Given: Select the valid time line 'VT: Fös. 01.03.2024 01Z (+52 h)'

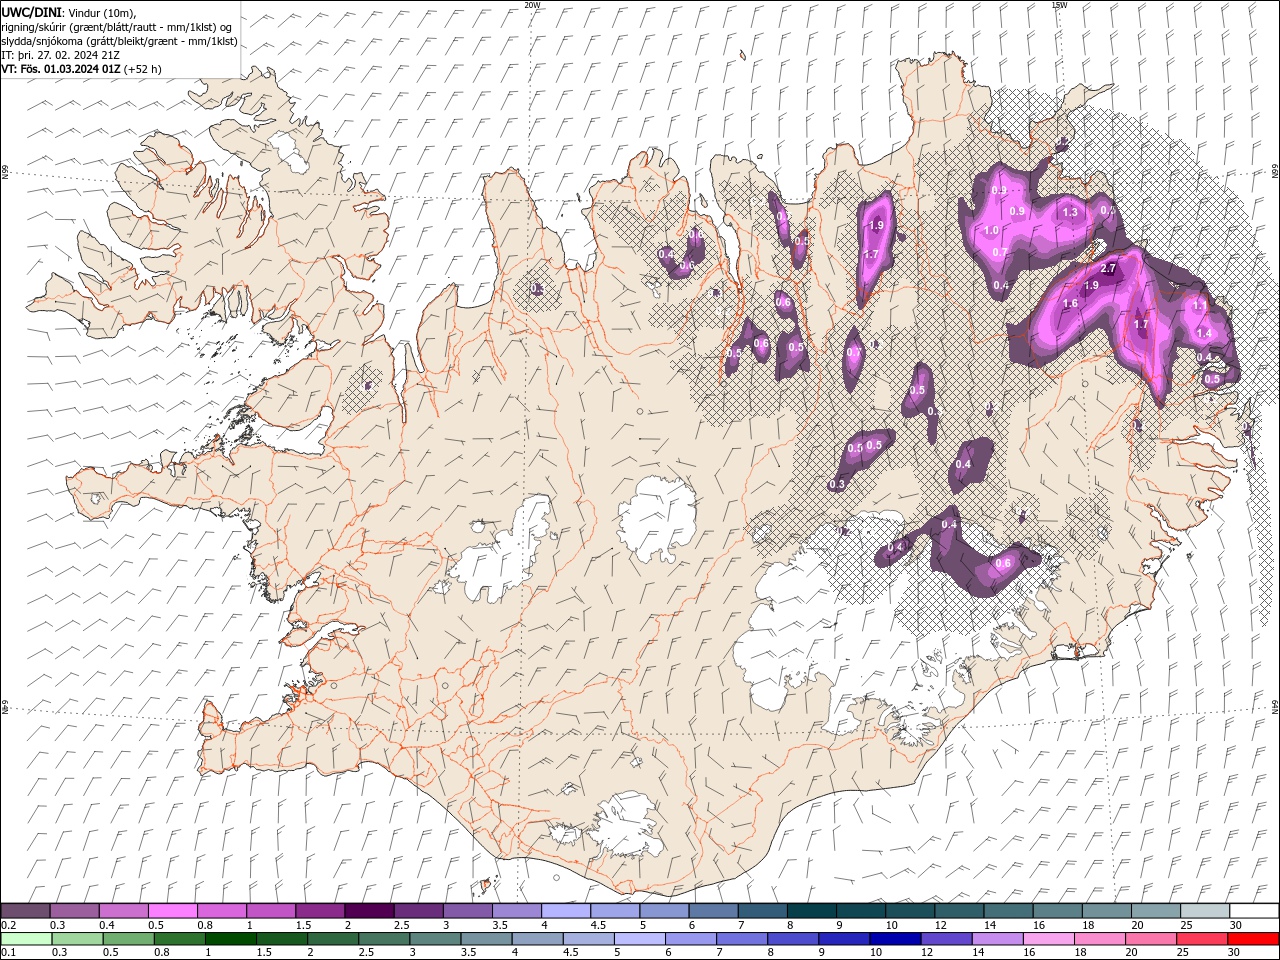Looking at the screenshot, I should pos(82,69).
